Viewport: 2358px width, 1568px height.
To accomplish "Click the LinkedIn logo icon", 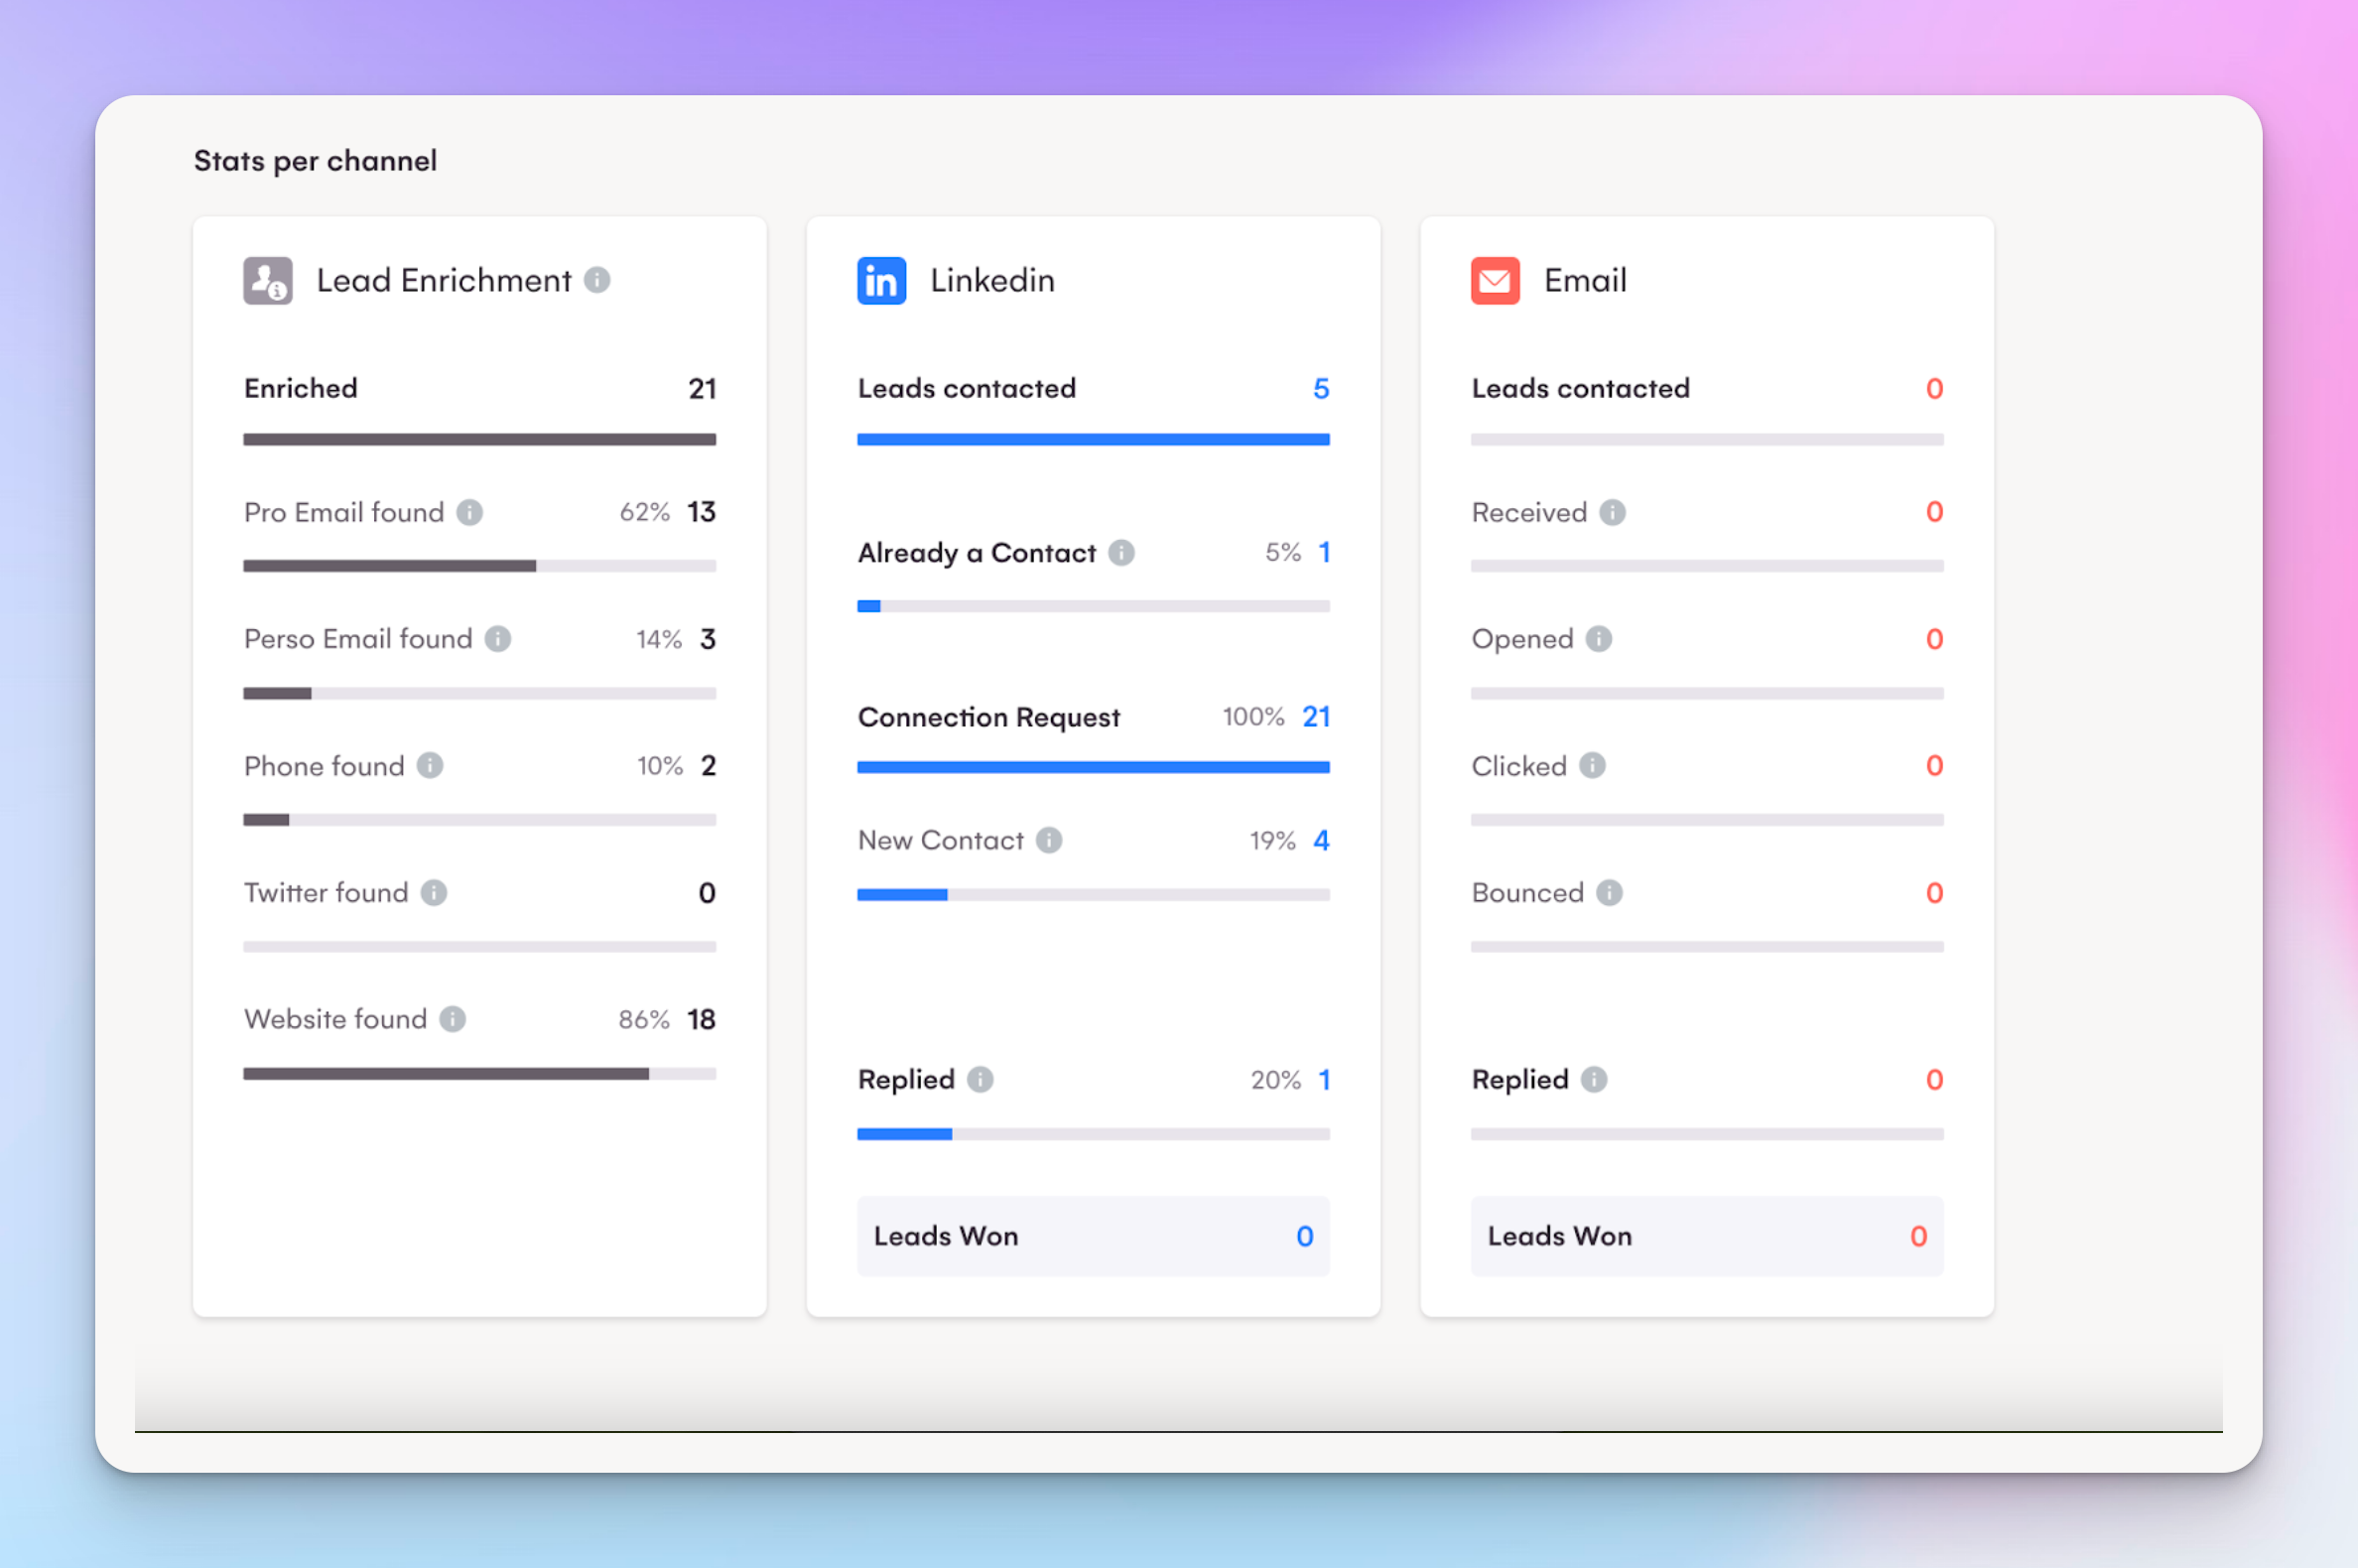I will tap(881, 280).
